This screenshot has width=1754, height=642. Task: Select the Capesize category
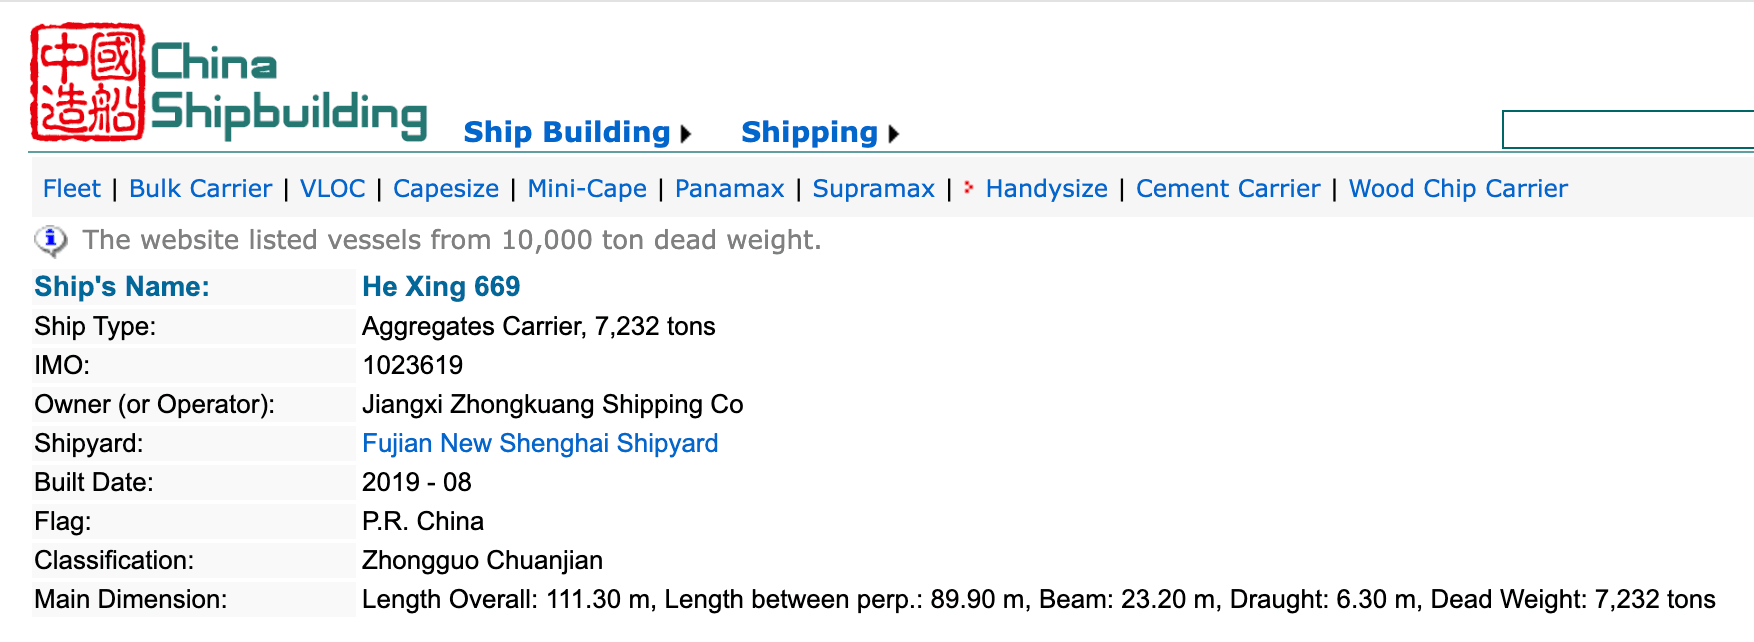446,188
